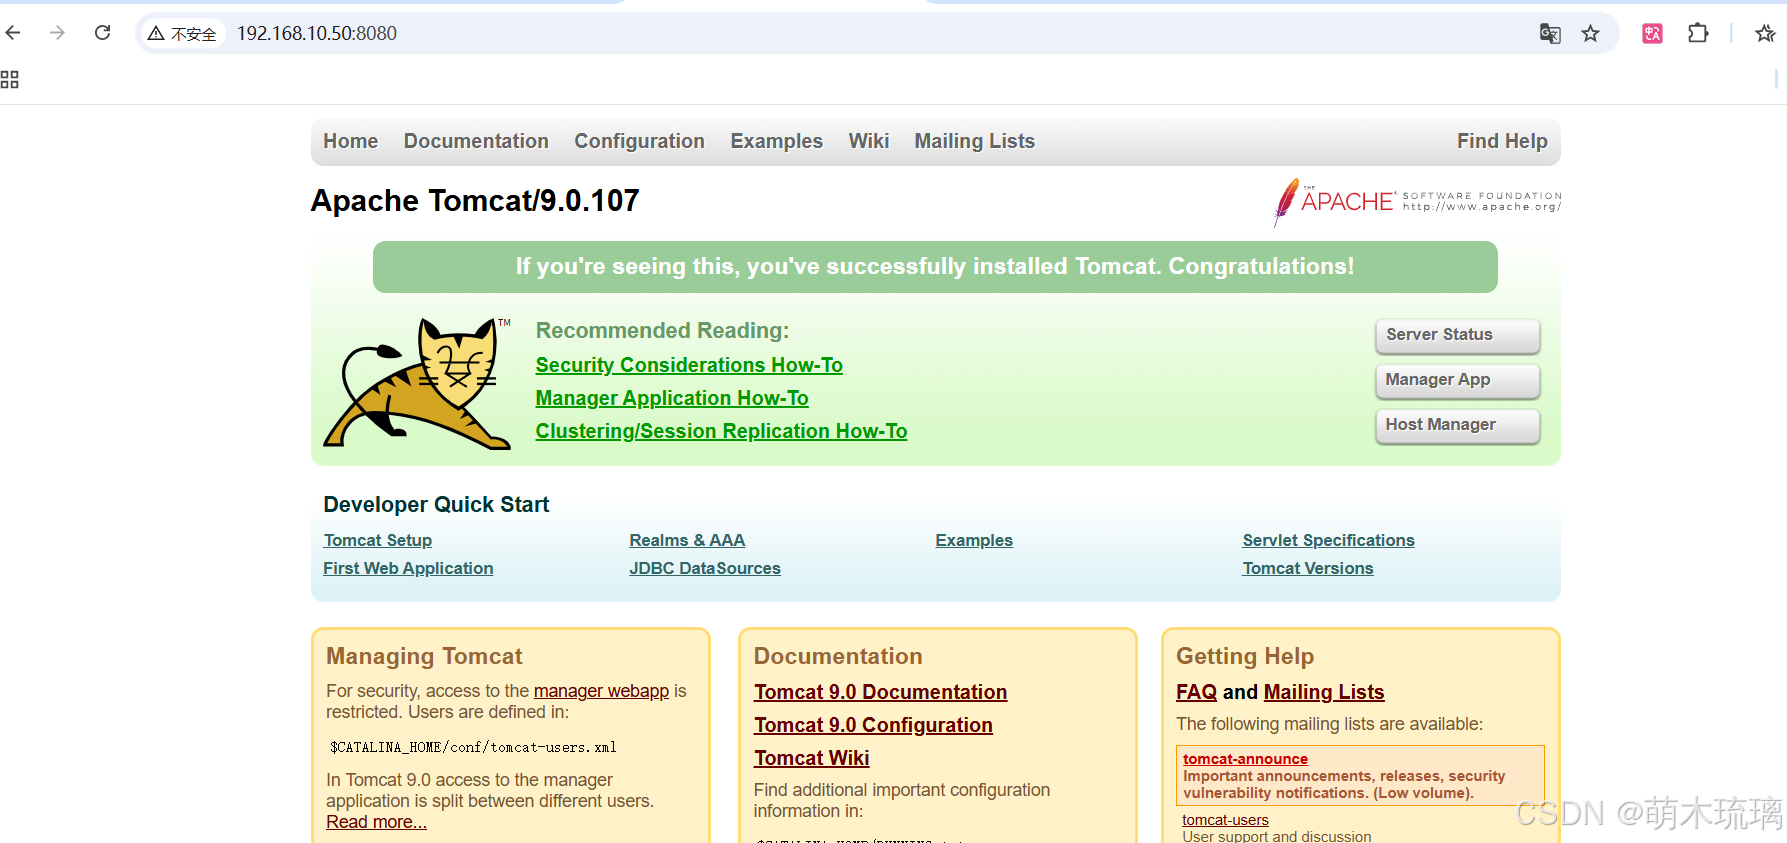Click the browser back arrow
The image size is (1787, 843).
tap(13, 33)
